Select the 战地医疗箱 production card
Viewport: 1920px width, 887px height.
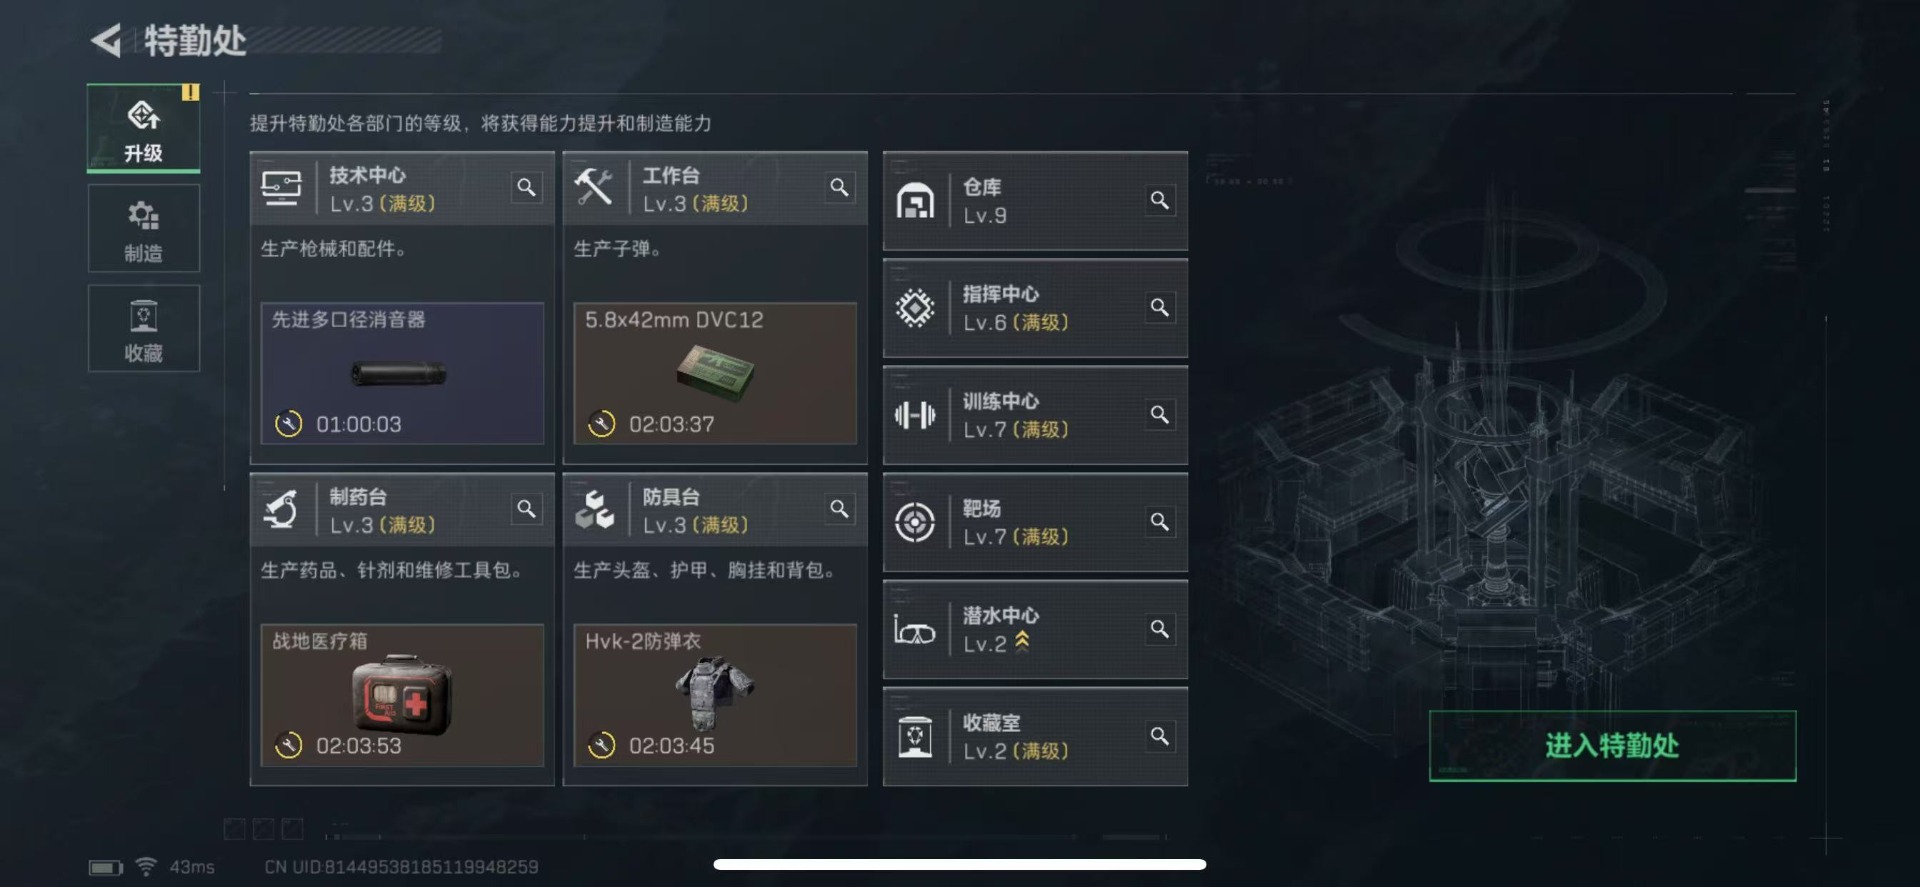(402, 695)
